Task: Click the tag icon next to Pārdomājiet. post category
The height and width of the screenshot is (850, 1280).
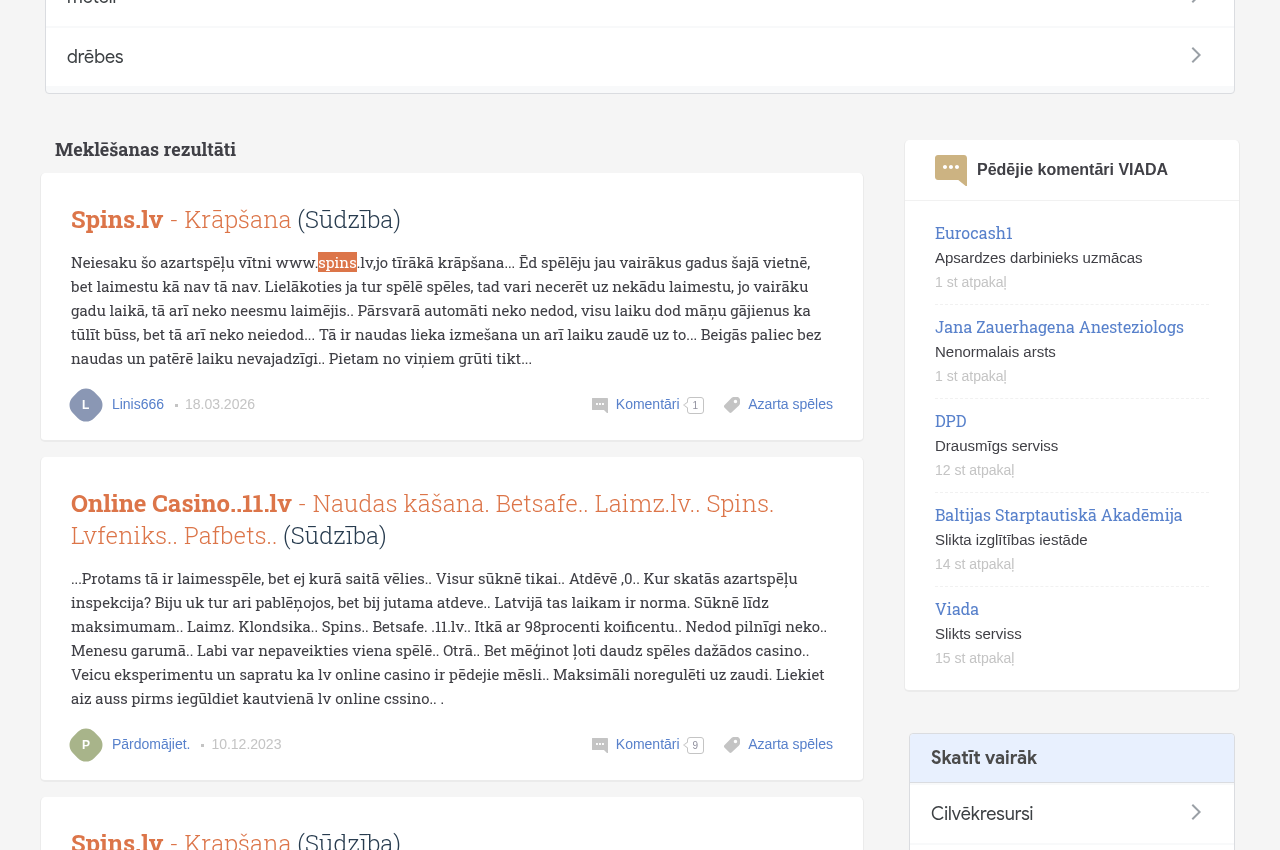Action: click(x=732, y=745)
